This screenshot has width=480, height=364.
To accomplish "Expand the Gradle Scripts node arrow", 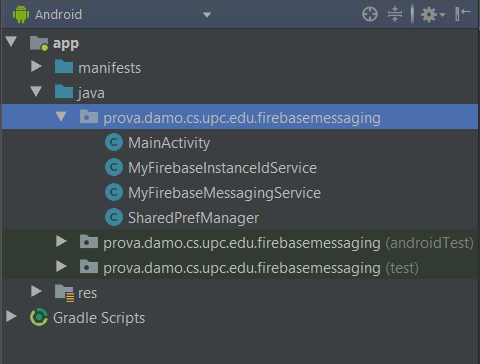I will coord(11,316).
